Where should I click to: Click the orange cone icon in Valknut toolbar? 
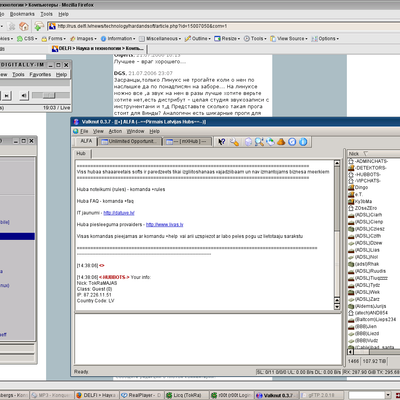click(281, 142)
